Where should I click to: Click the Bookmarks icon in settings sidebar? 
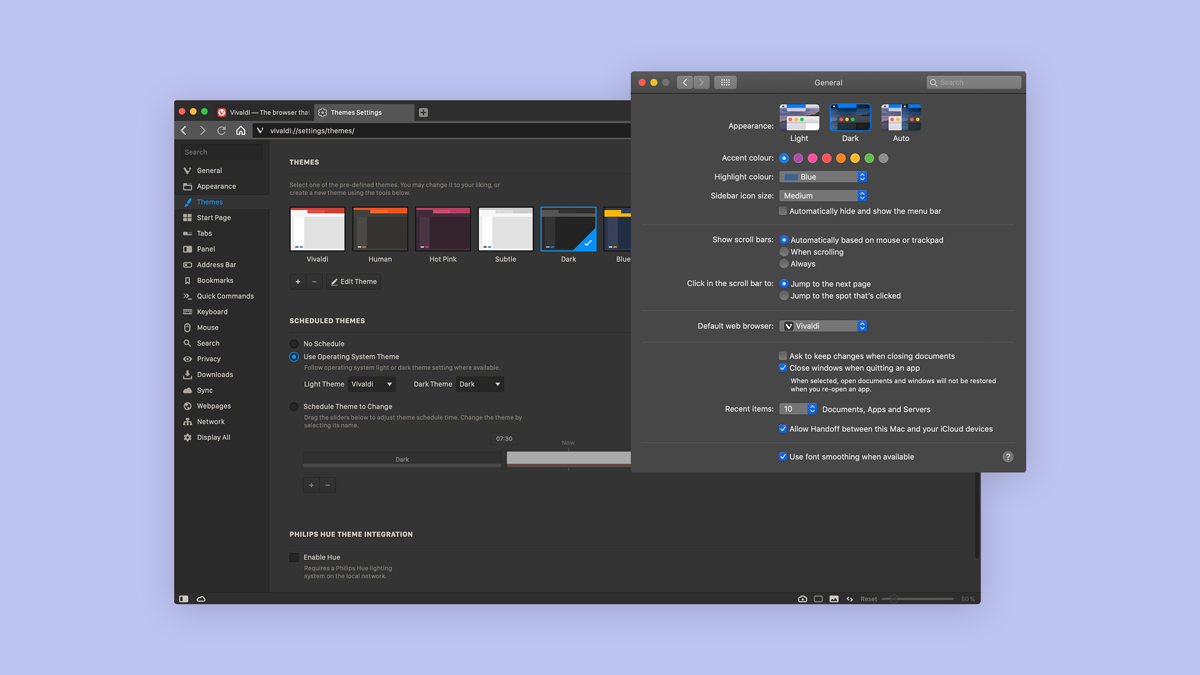[187, 281]
